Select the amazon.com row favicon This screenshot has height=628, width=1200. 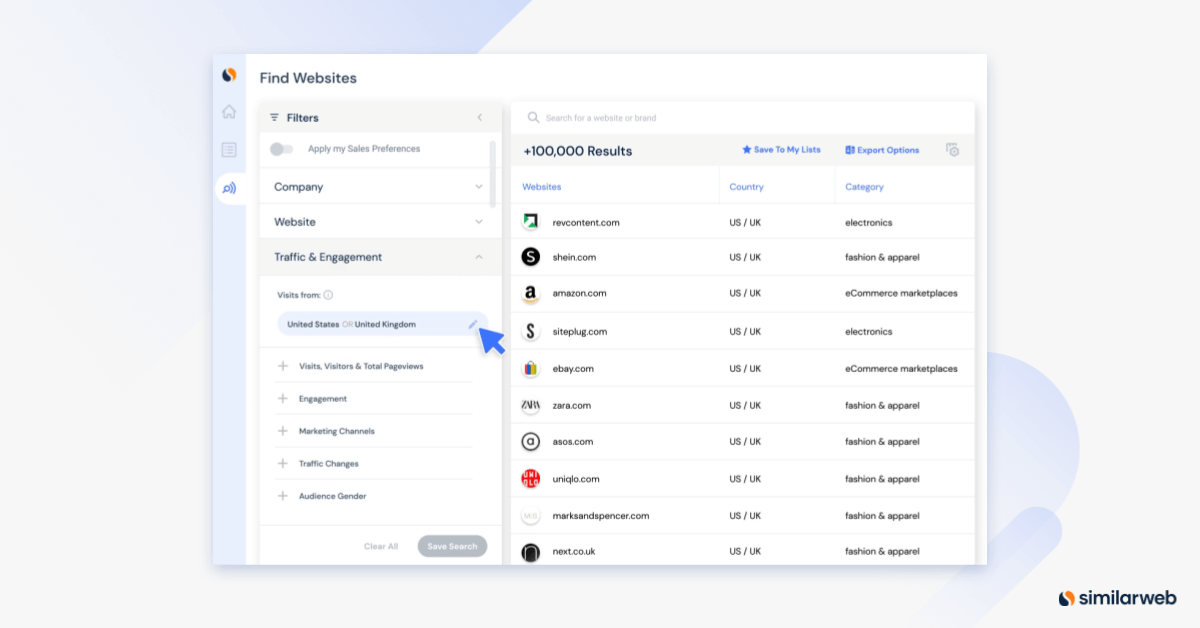529,293
